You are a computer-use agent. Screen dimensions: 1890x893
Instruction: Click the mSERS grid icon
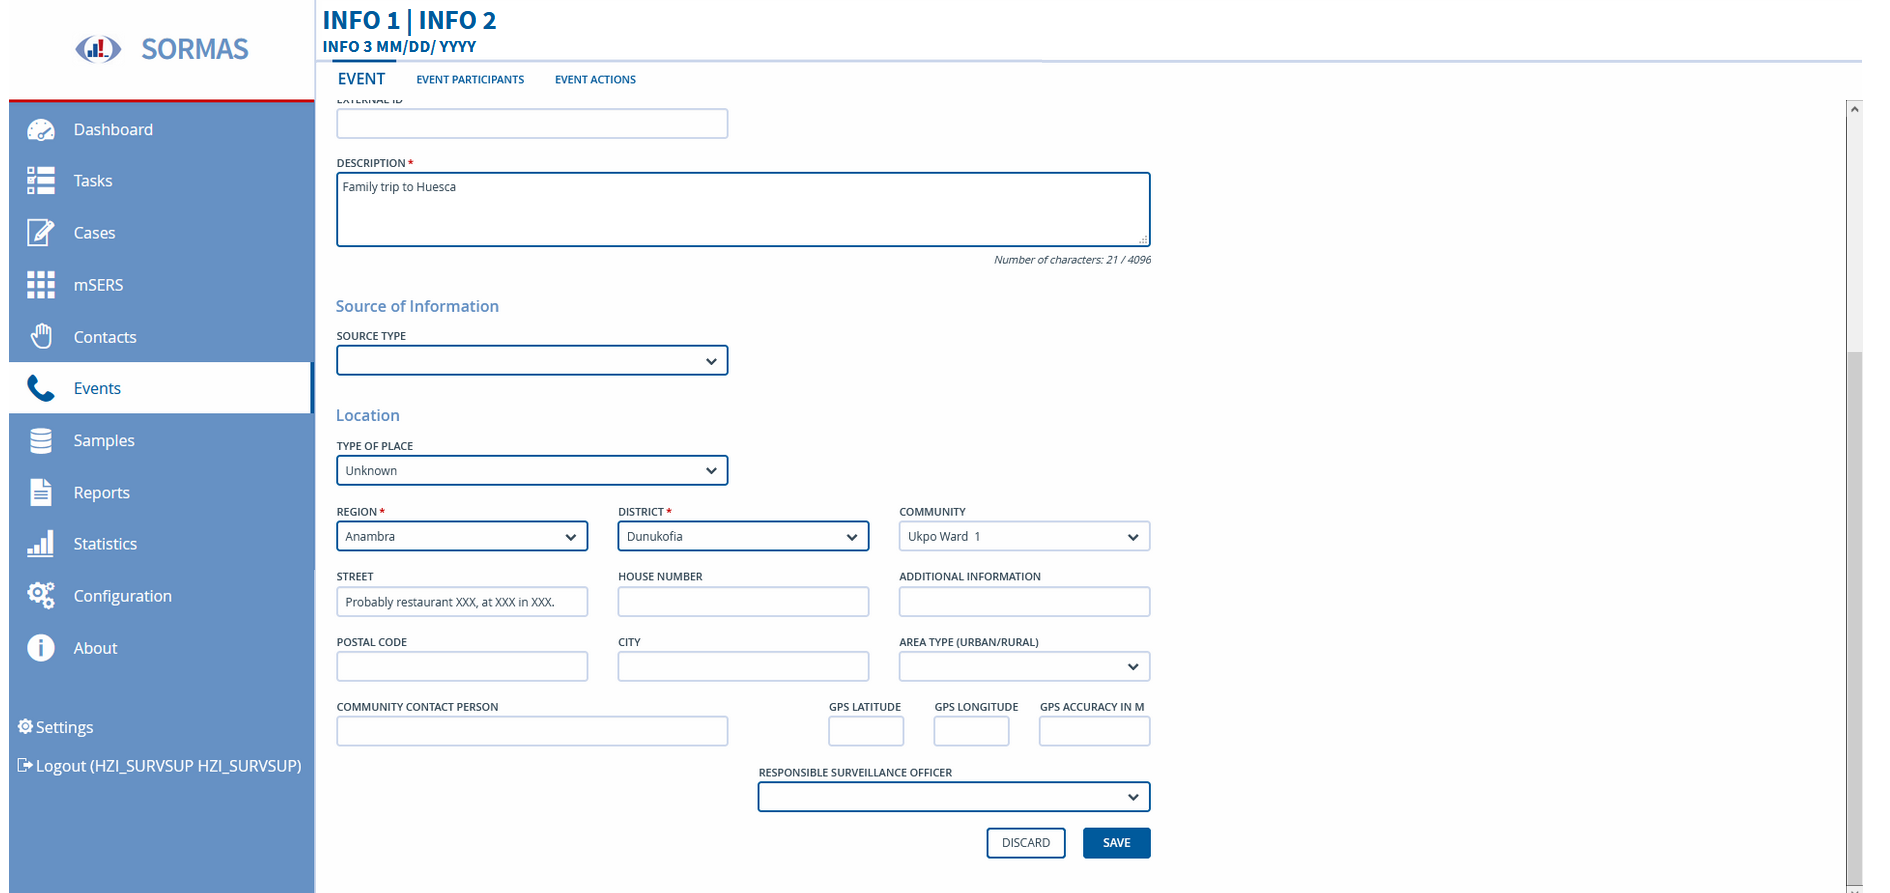point(41,285)
